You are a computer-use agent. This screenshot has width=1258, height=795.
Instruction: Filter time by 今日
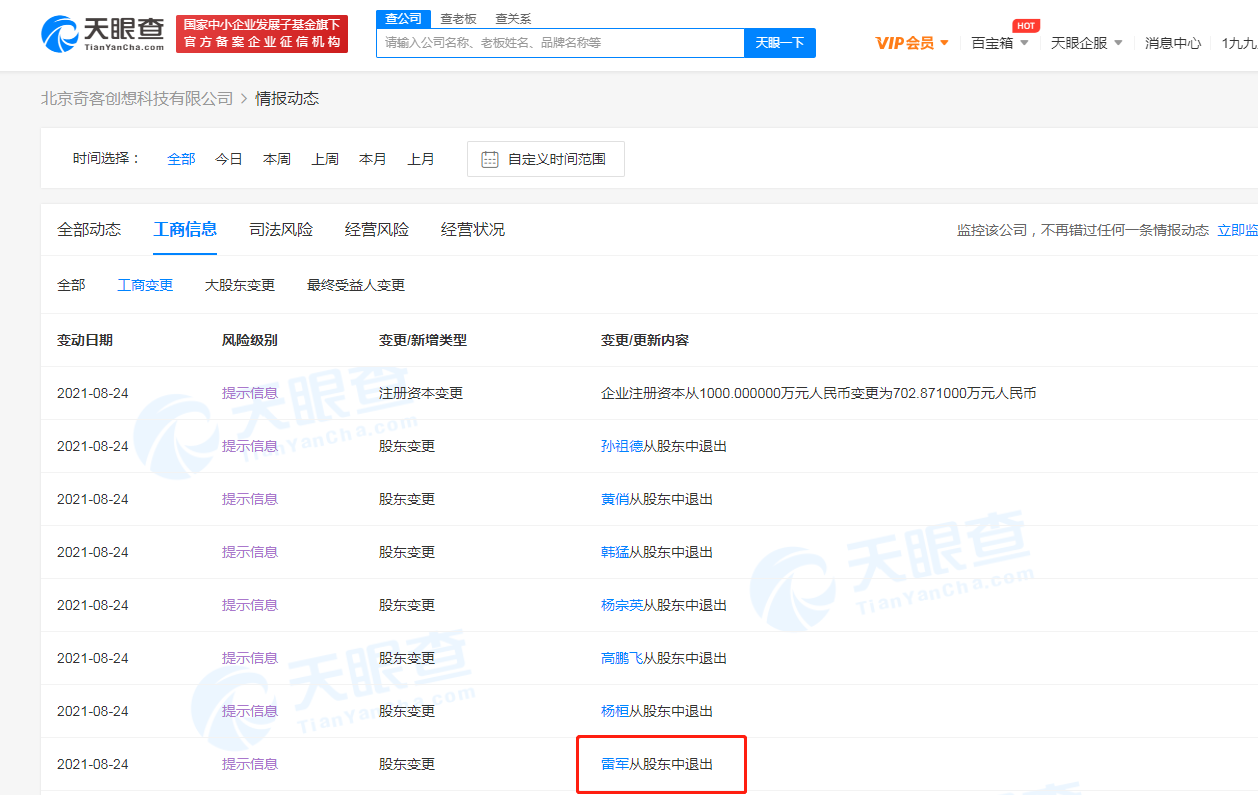pos(229,159)
